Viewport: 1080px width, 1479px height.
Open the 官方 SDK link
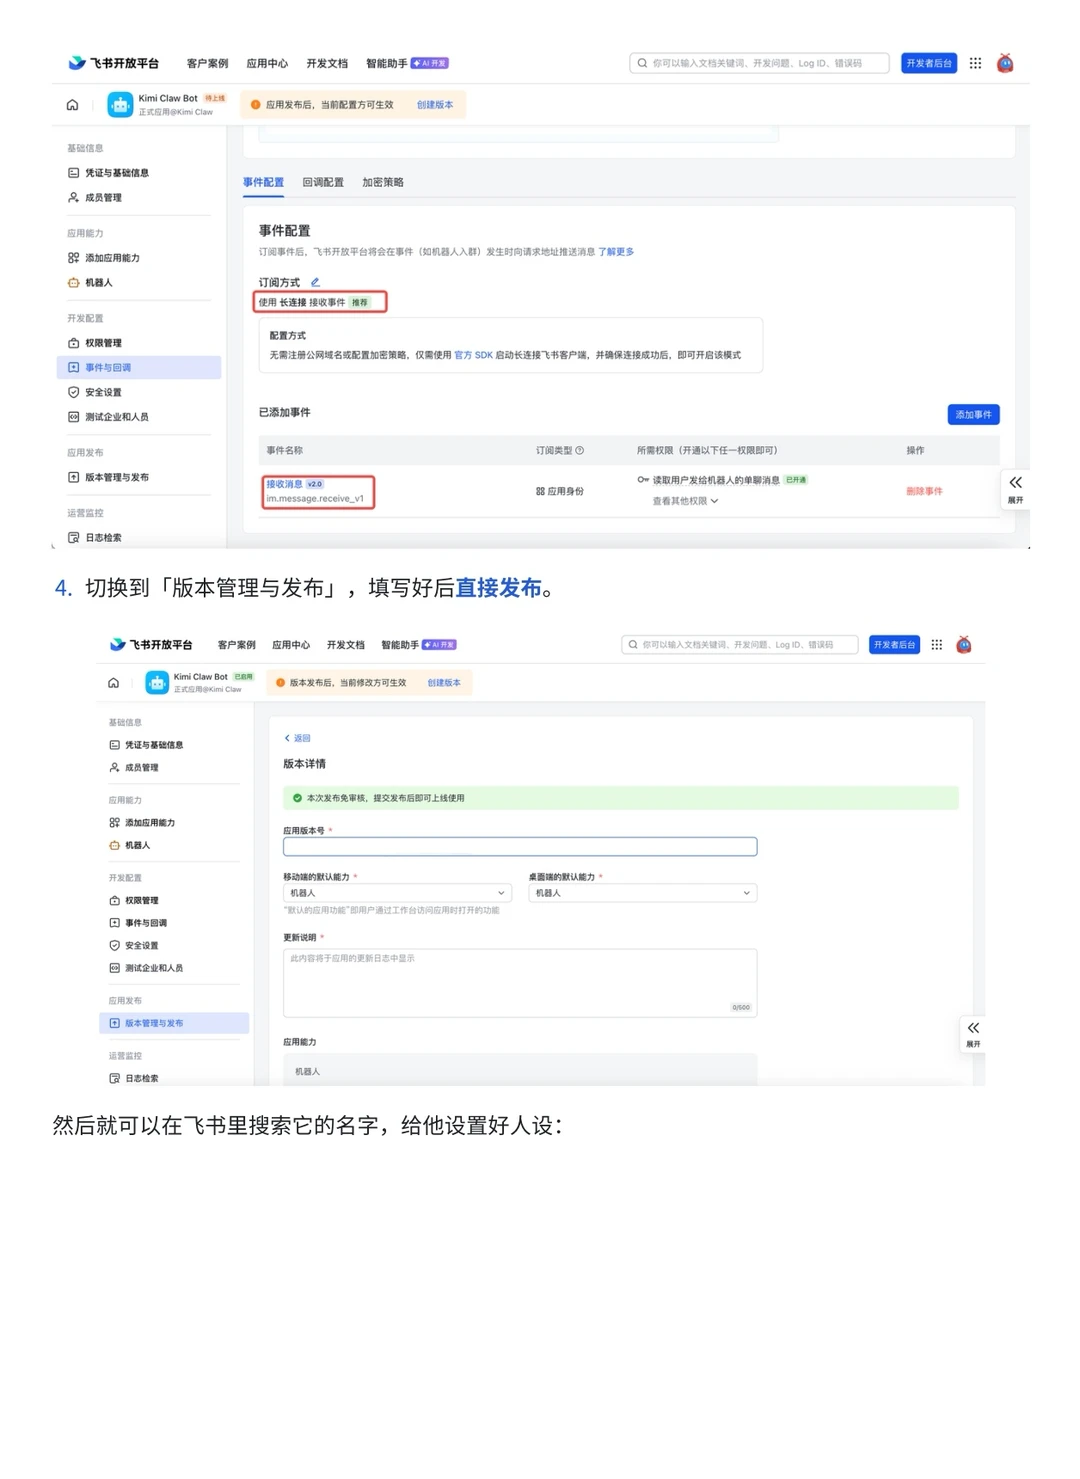473,355
